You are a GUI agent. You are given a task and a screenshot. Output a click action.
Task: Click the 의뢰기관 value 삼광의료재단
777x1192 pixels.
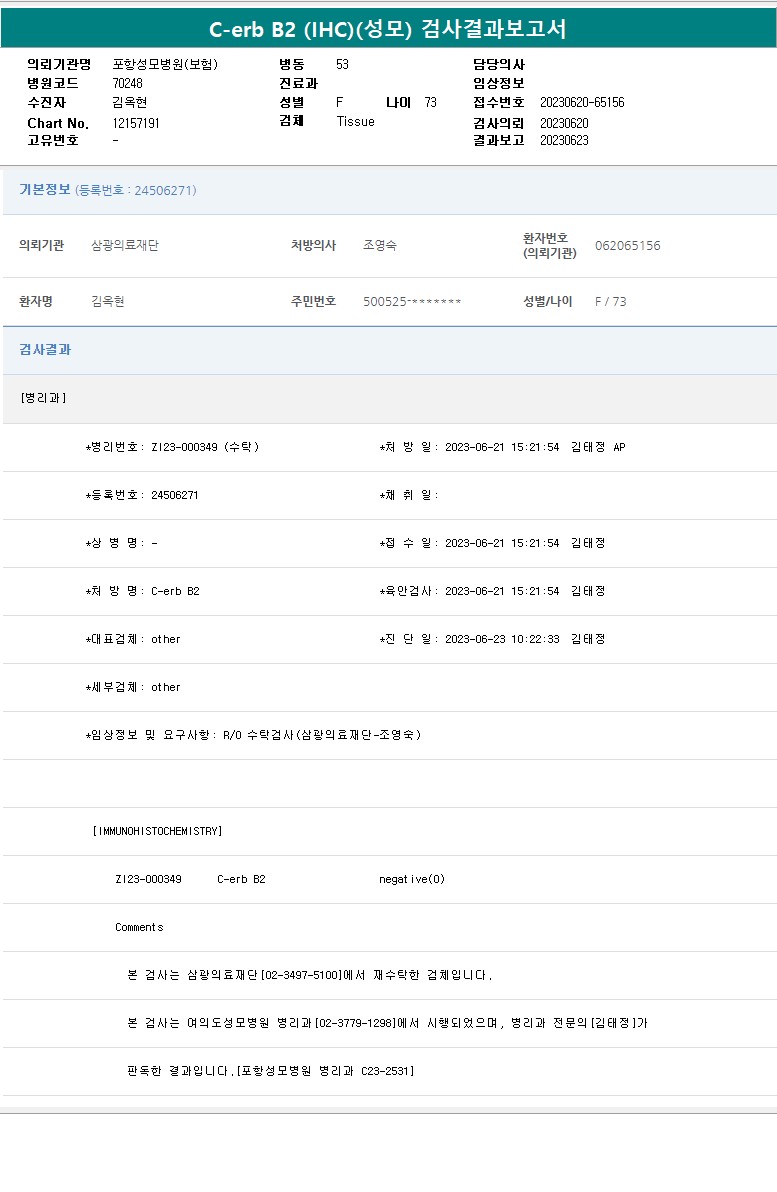point(125,246)
